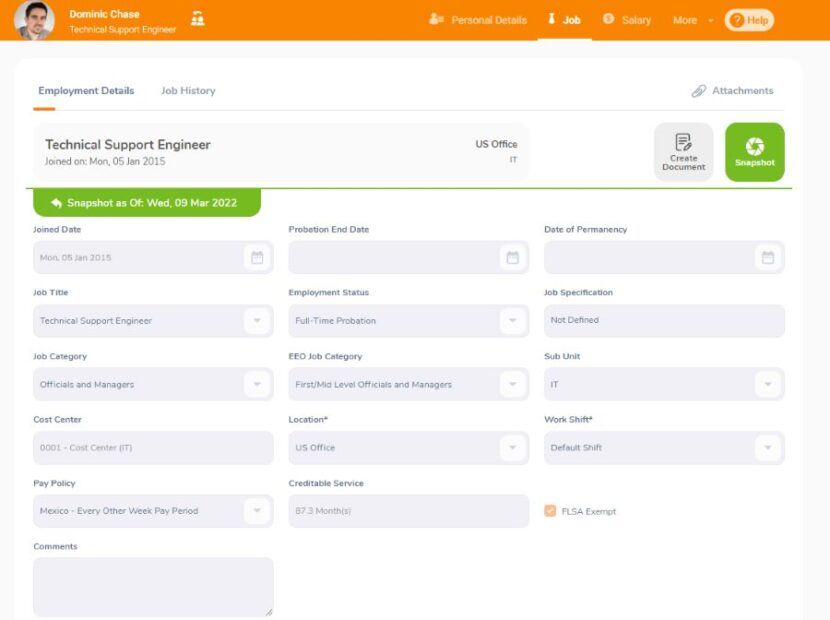Viewport: 830px width, 620px height.
Task: Expand the More menu dropdown
Action: tap(691, 18)
